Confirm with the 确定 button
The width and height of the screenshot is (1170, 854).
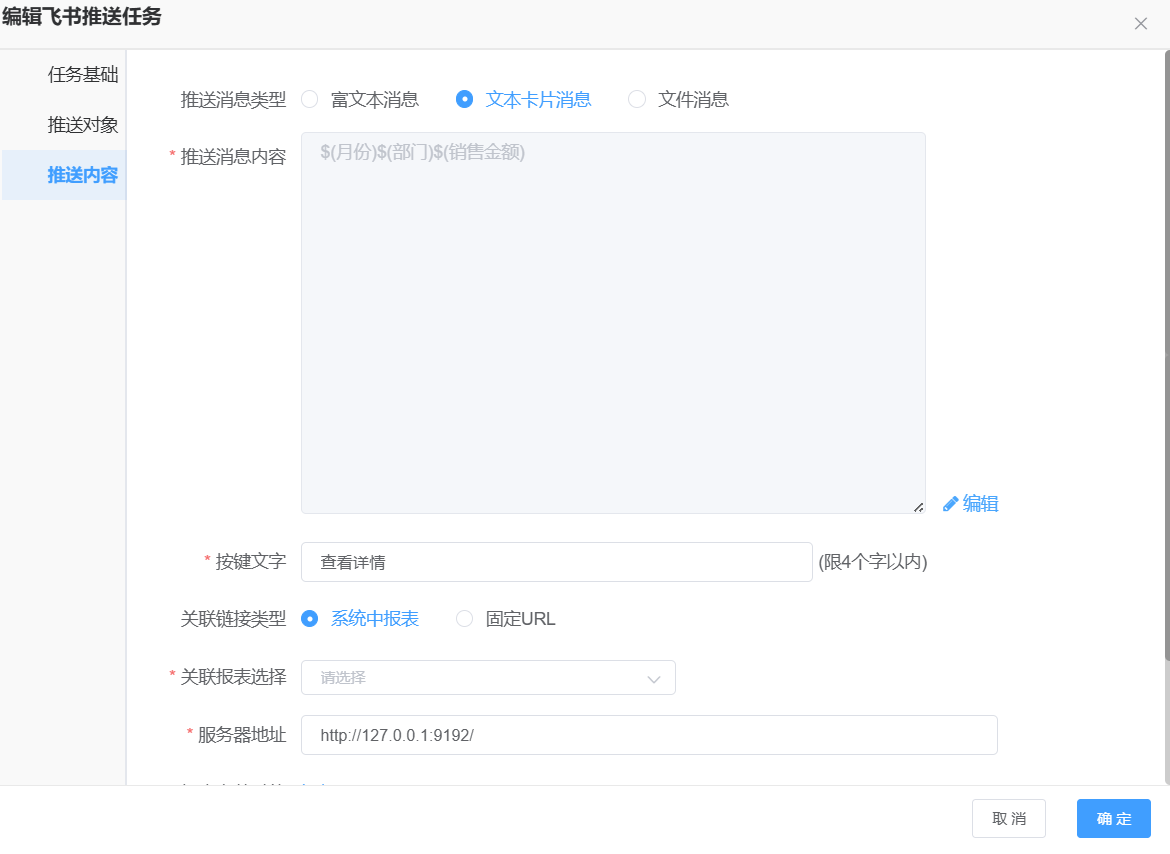(1113, 818)
